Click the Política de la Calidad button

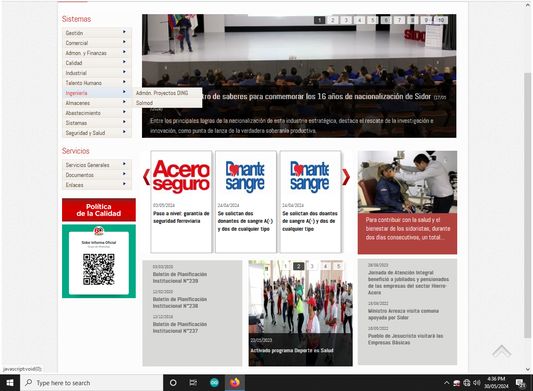(x=99, y=210)
